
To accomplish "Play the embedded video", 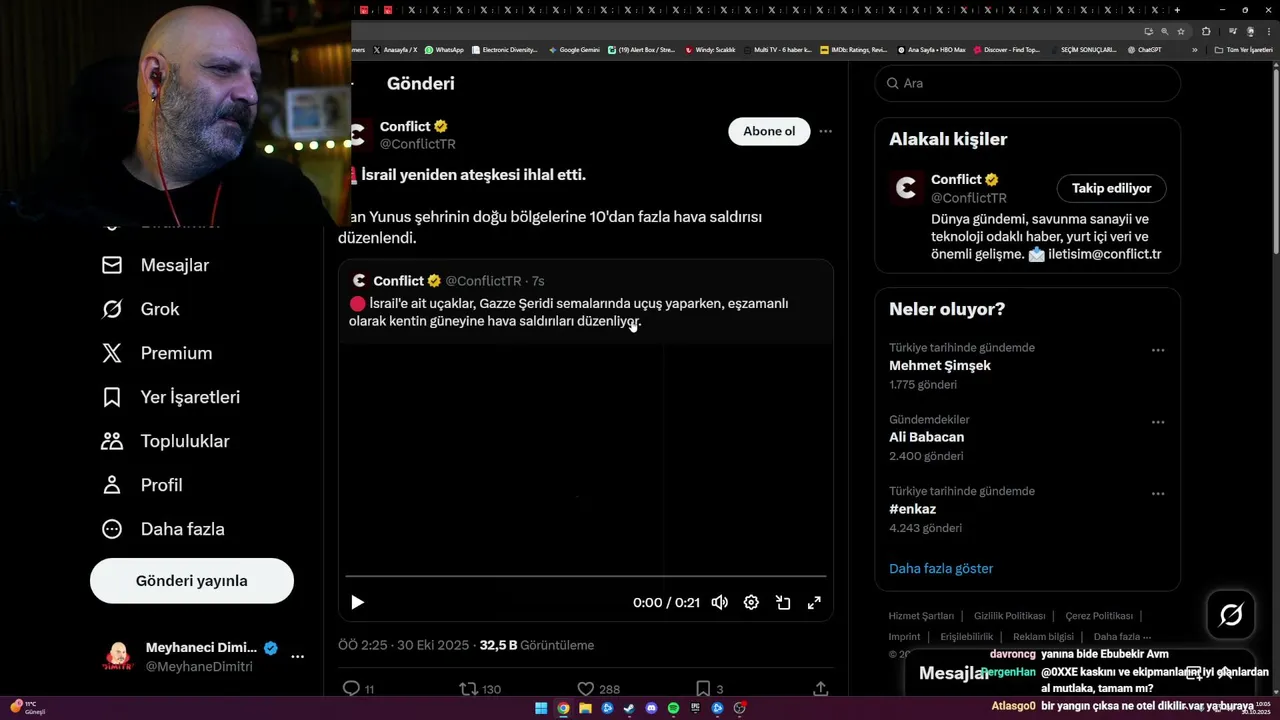I will tap(357, 602).
